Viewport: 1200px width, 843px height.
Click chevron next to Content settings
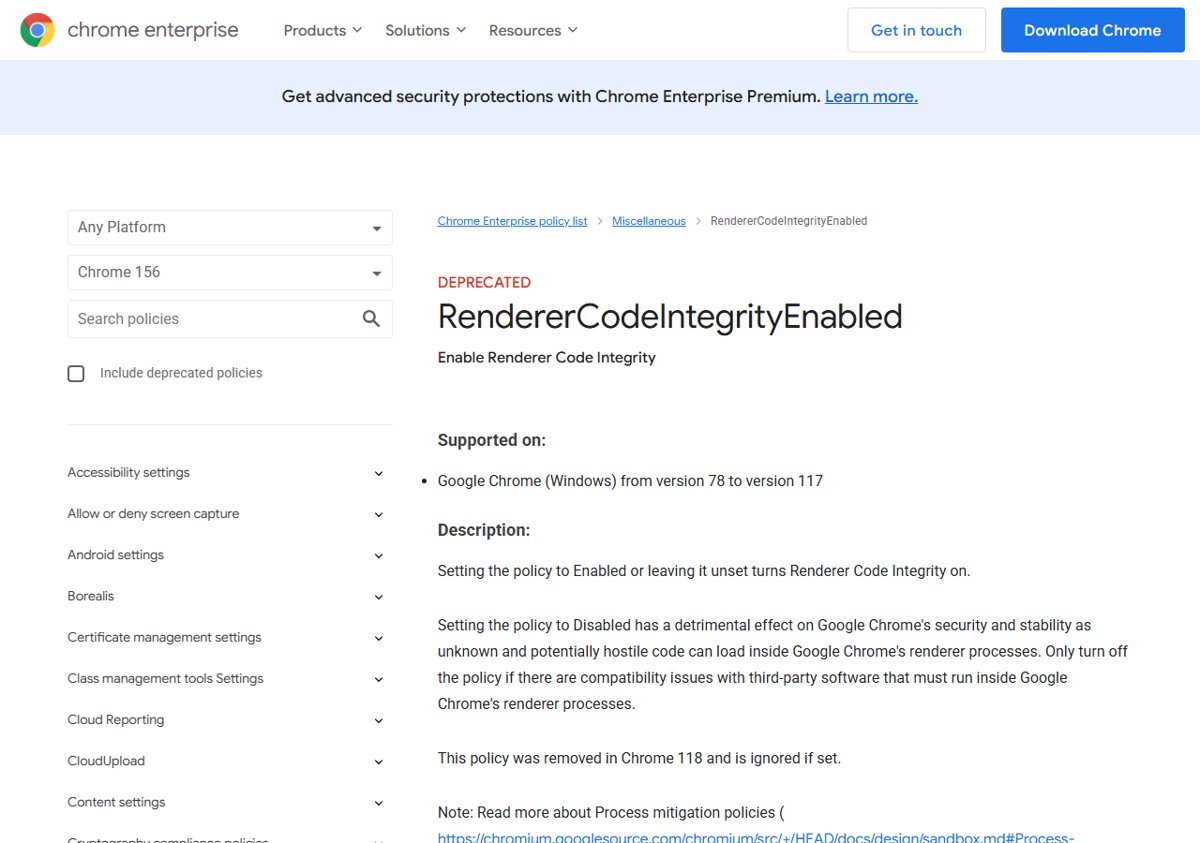[378, 803]
